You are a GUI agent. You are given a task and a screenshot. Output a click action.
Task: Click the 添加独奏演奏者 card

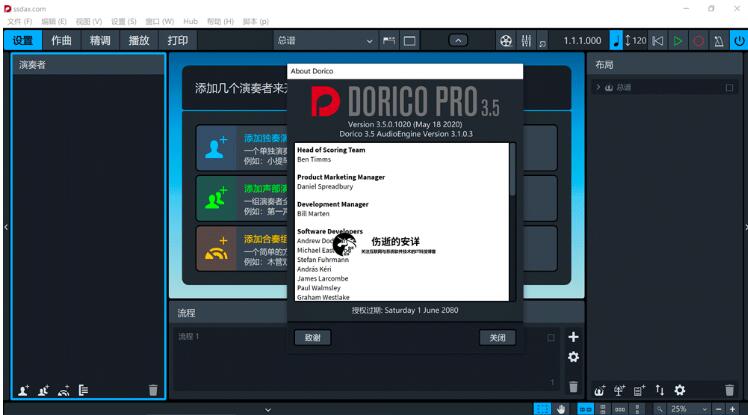click(x=242, y=148)
